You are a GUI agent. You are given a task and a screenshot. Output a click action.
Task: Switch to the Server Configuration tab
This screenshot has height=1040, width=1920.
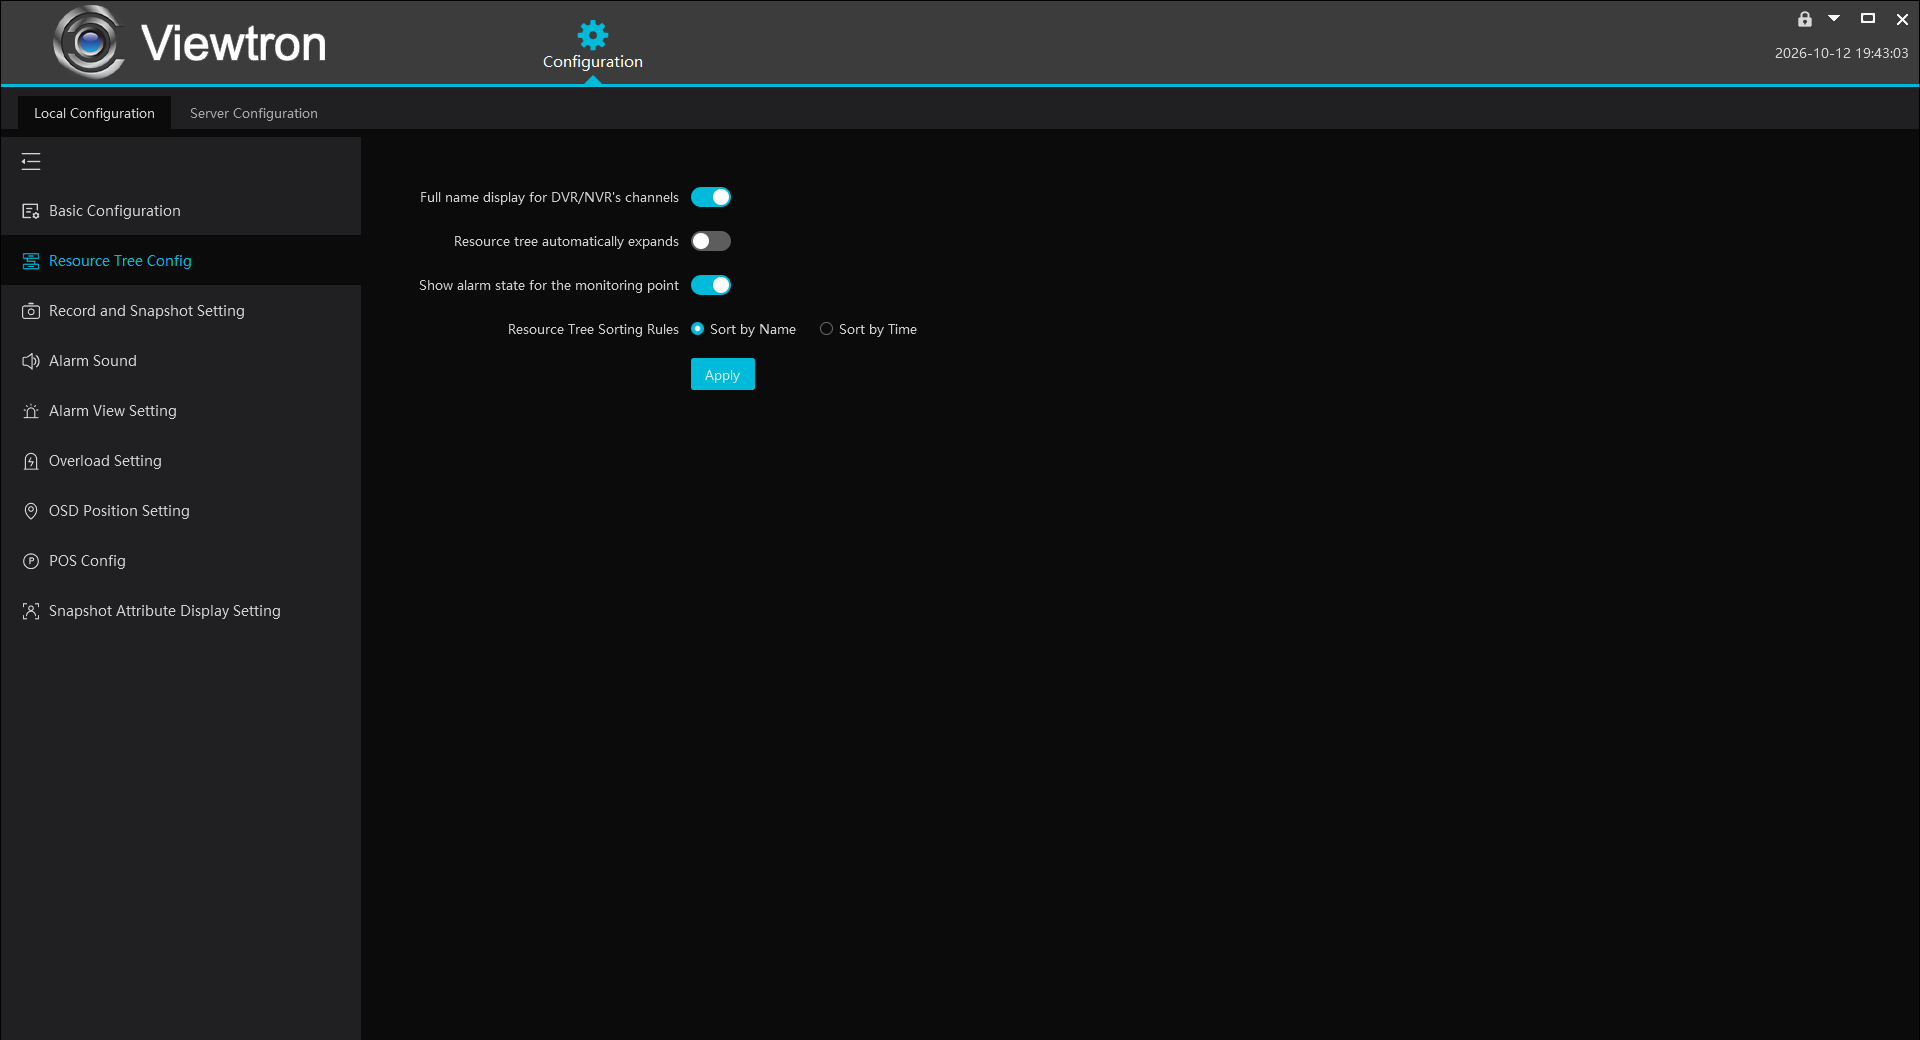254,113
